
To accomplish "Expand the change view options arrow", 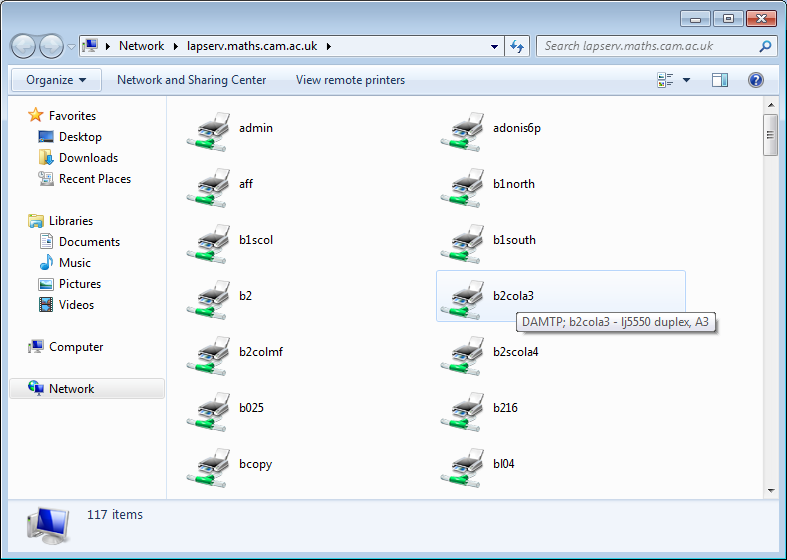I will click(x=686, y=80).
